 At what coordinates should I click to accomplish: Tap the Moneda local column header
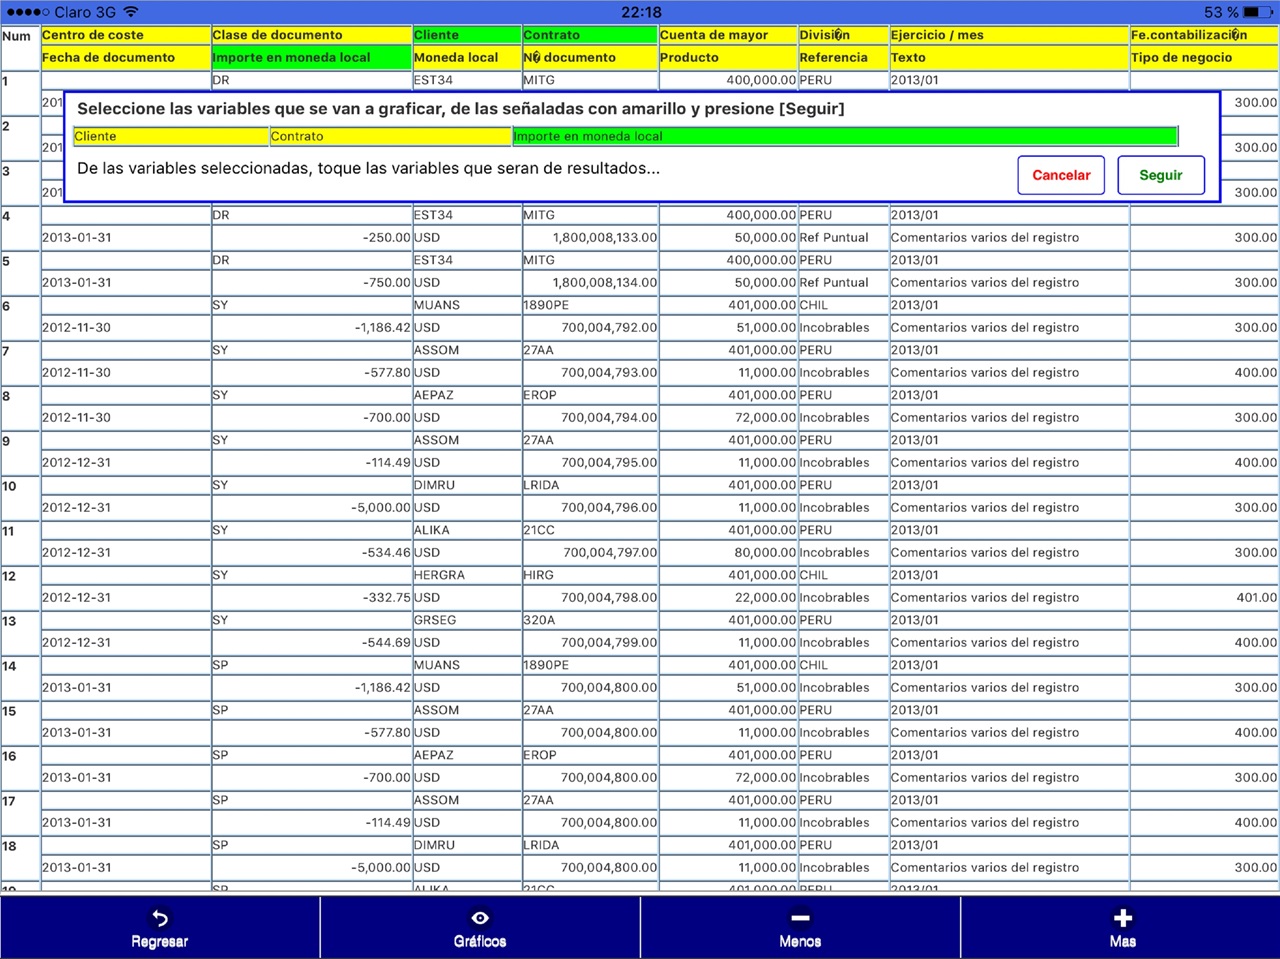click(467, 58)
